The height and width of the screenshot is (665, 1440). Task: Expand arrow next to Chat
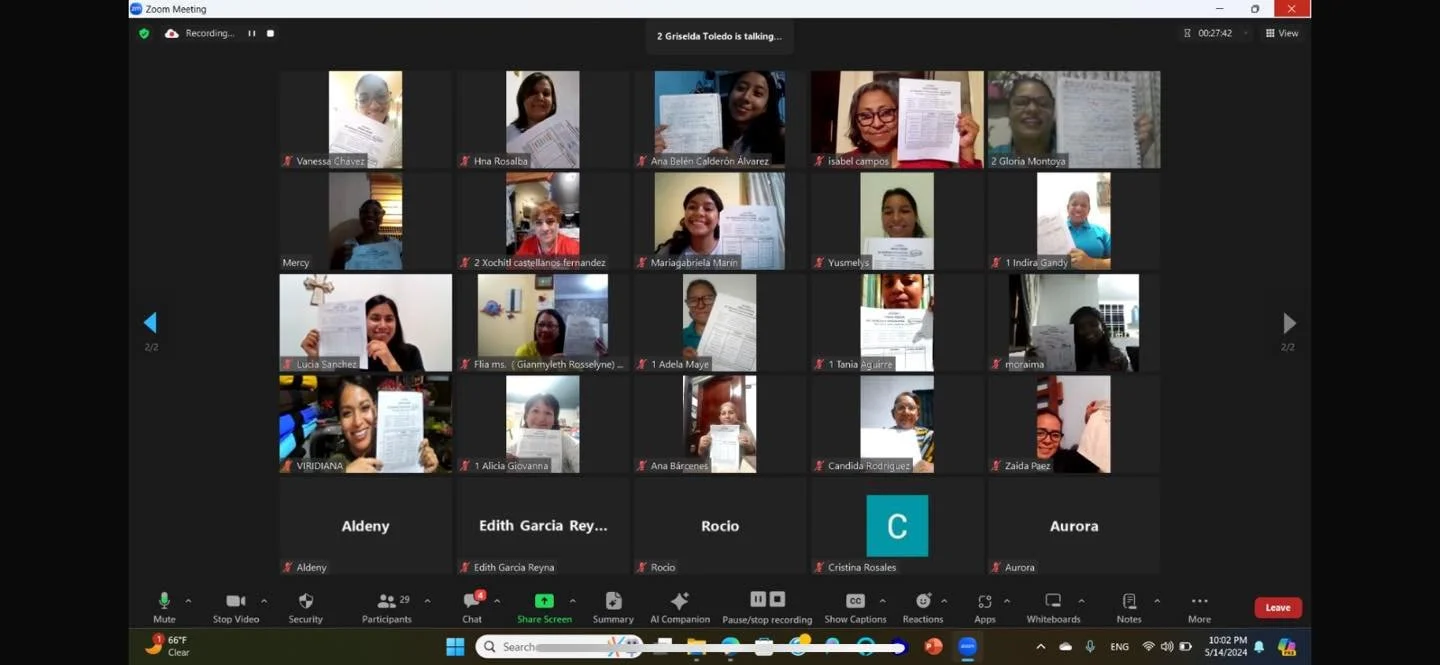coord(497,601)
